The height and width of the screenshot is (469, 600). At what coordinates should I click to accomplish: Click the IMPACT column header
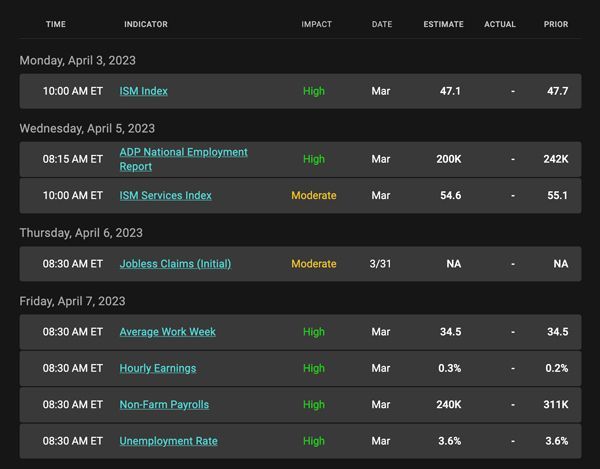pyautogui.click(x=316, y=24)
